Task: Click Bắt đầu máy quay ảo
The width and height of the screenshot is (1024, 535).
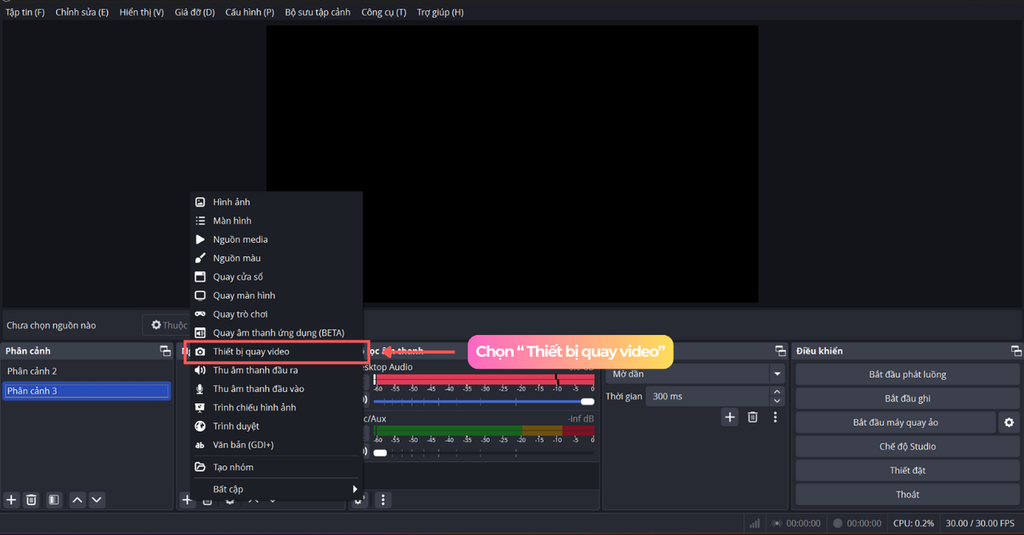Action: point(895,423)
